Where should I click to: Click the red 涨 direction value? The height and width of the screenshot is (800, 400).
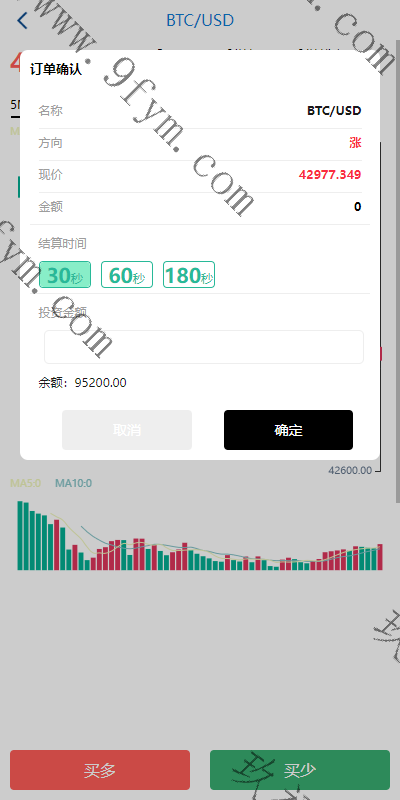click(x=355, y=143)
